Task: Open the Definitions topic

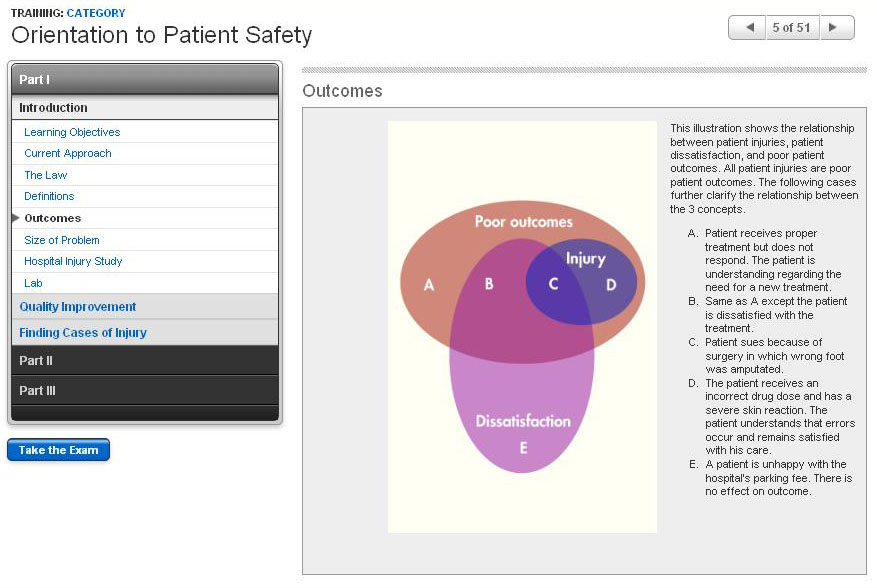Action: pos(49,196)
